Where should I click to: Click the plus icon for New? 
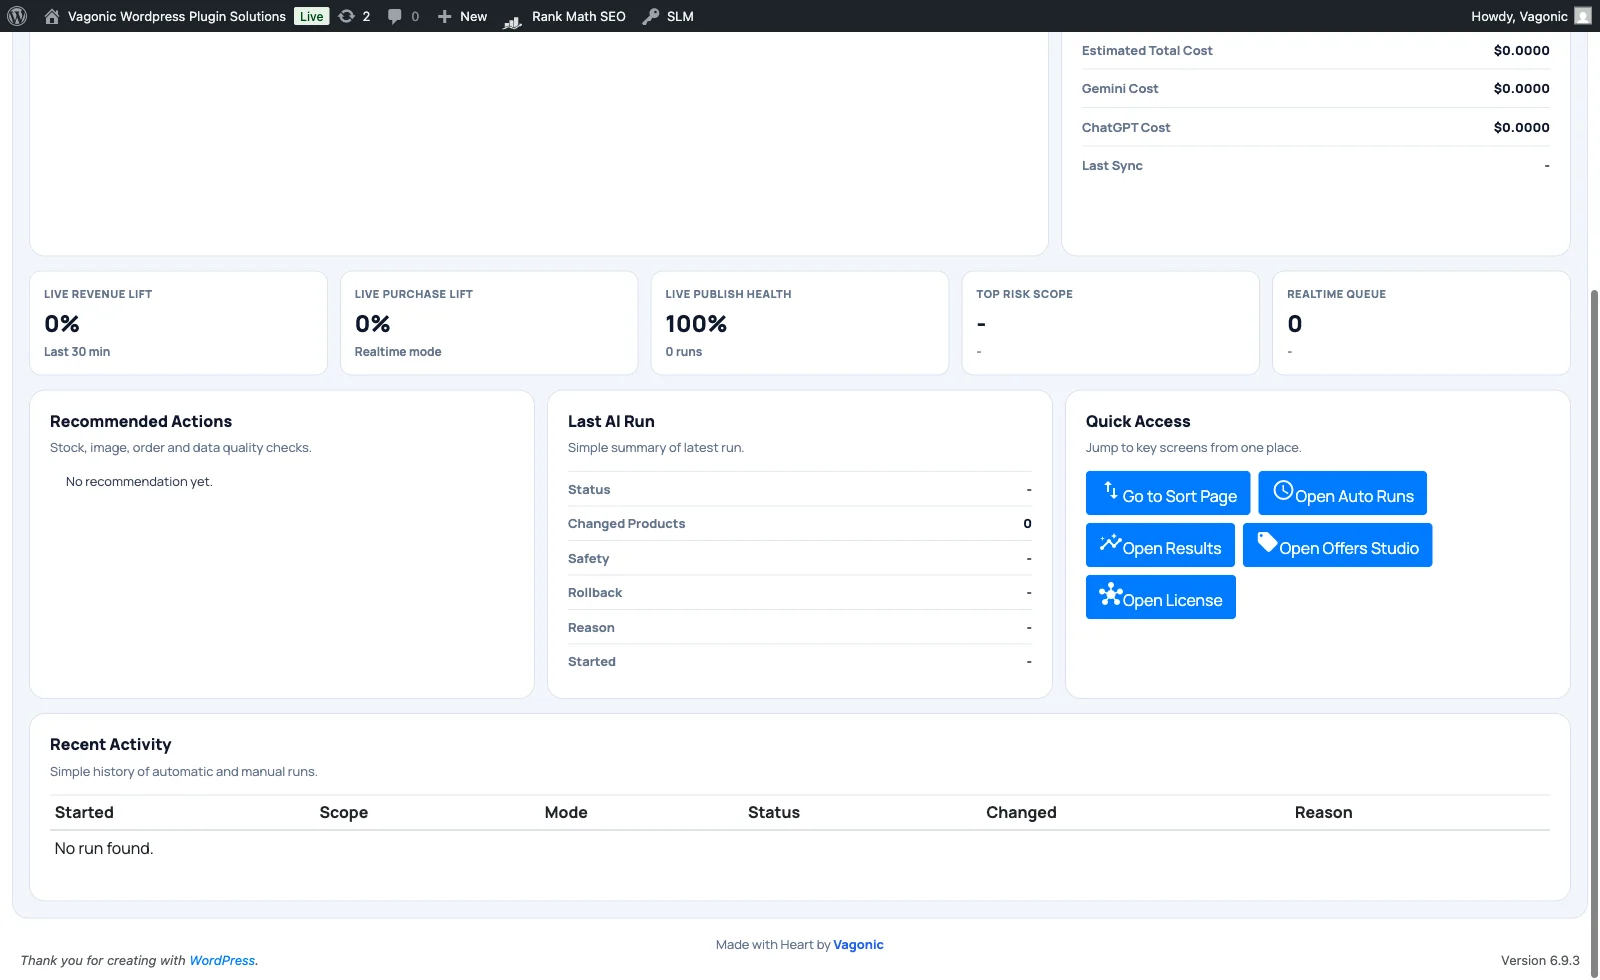coord(445,16)
